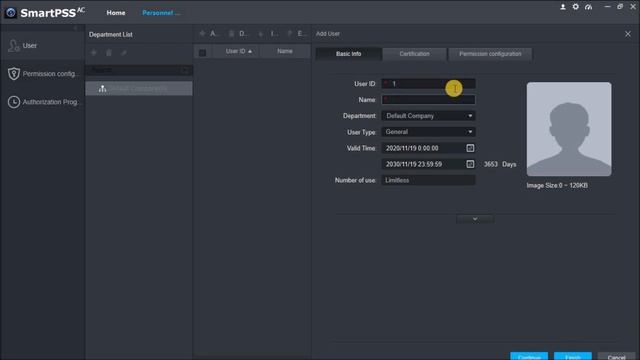This screenshot has height=360, width=640.
Task: Switch to the Permission configuration tab
Action: point(490,54)
